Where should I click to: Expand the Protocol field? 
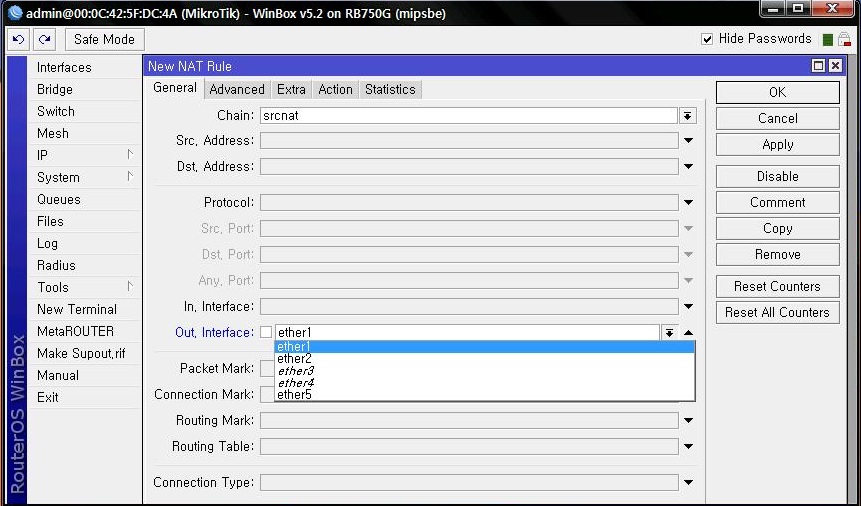tap(689, 203)
